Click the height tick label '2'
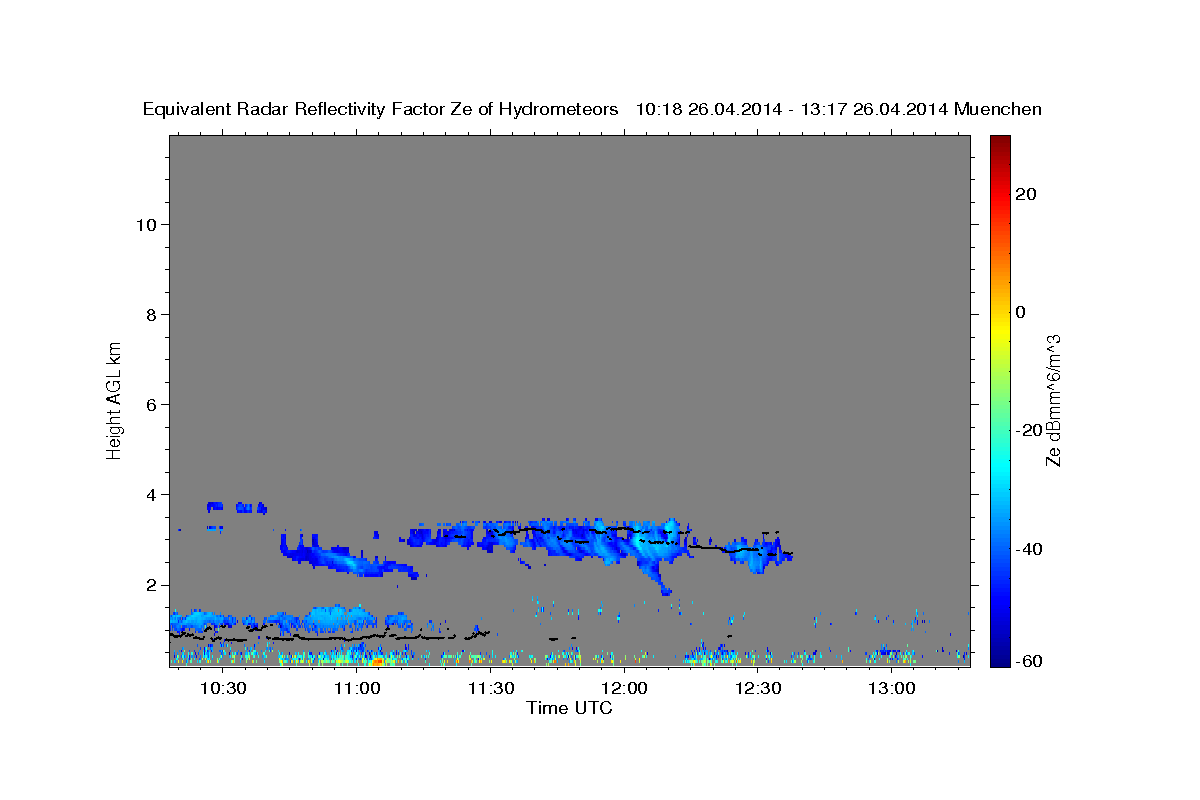Image resolution: width=1200 pixels, height=800 pixels. tap(152, 585)
